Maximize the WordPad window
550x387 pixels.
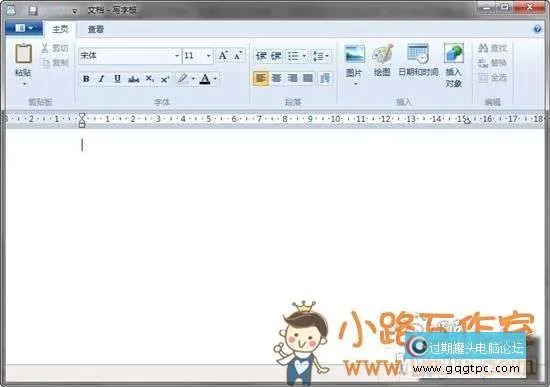(504, 7)
